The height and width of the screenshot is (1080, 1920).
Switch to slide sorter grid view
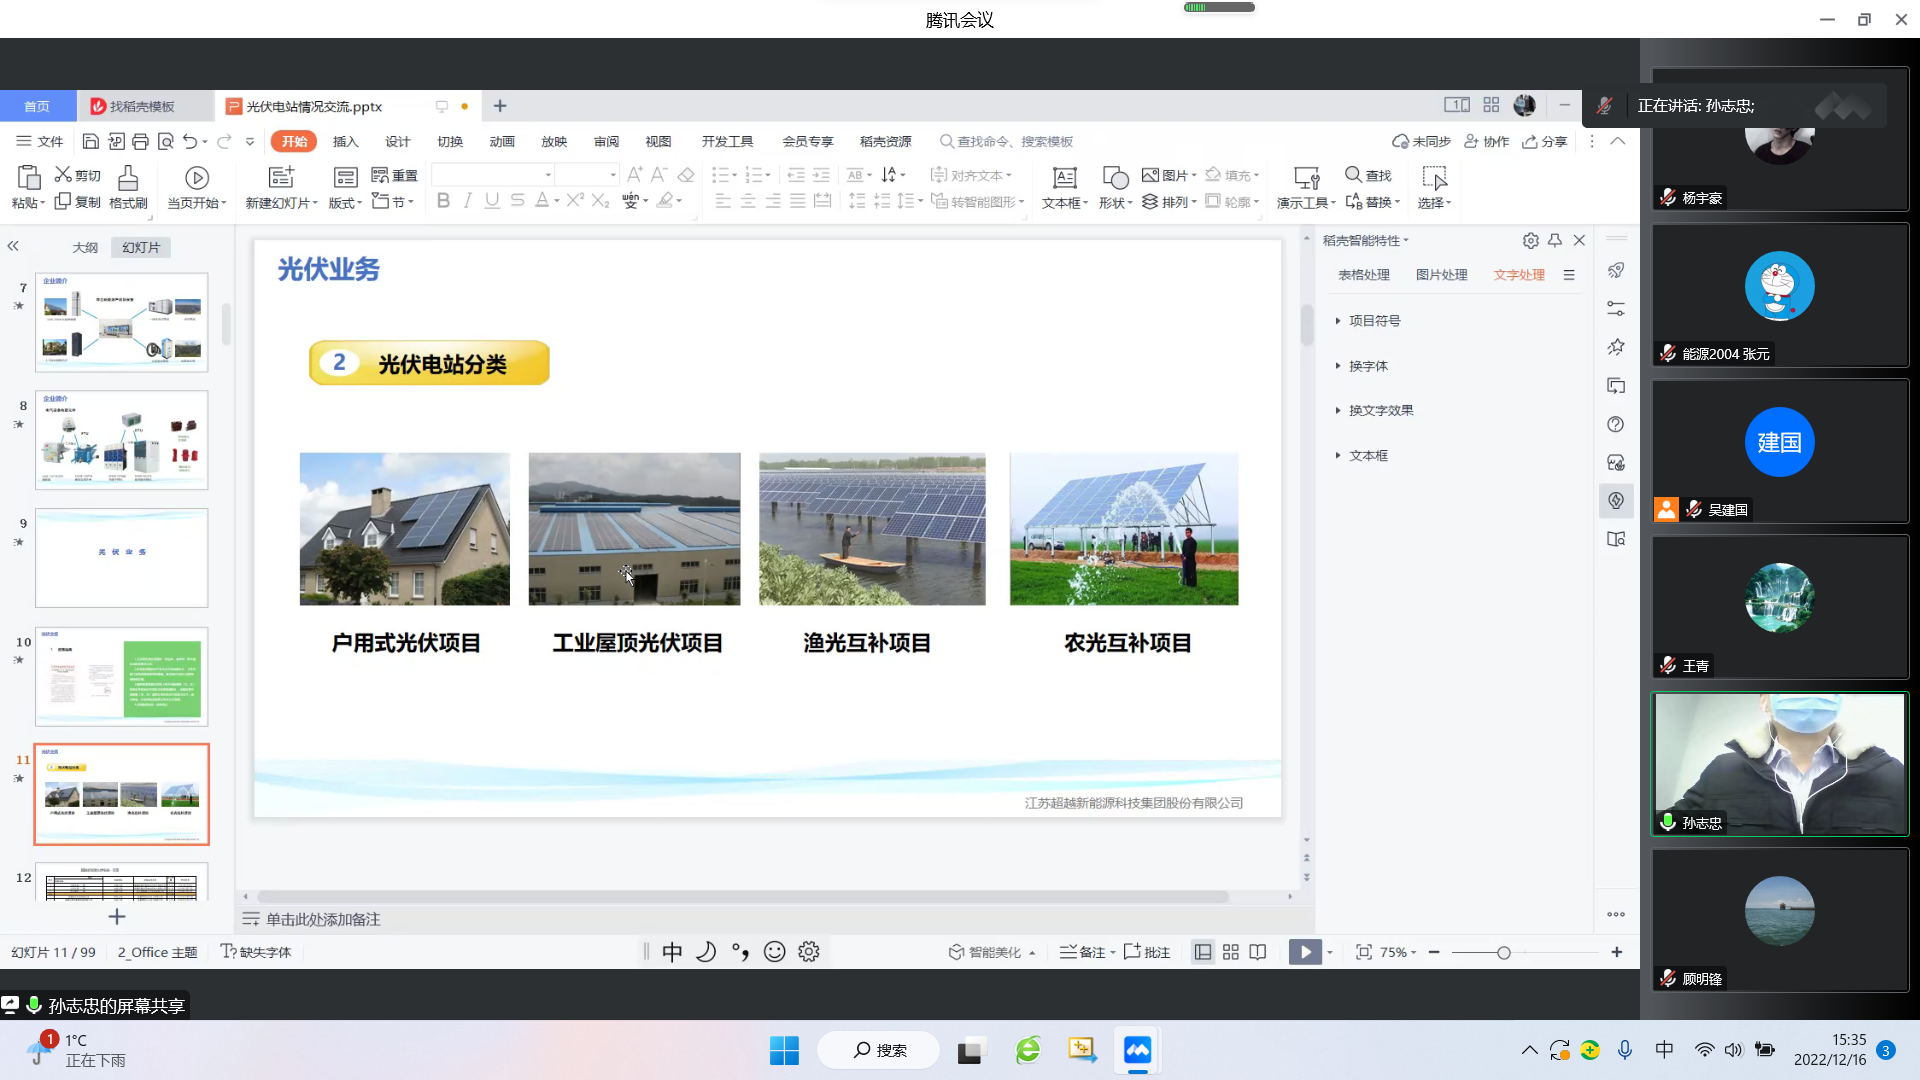point(1230,952)
